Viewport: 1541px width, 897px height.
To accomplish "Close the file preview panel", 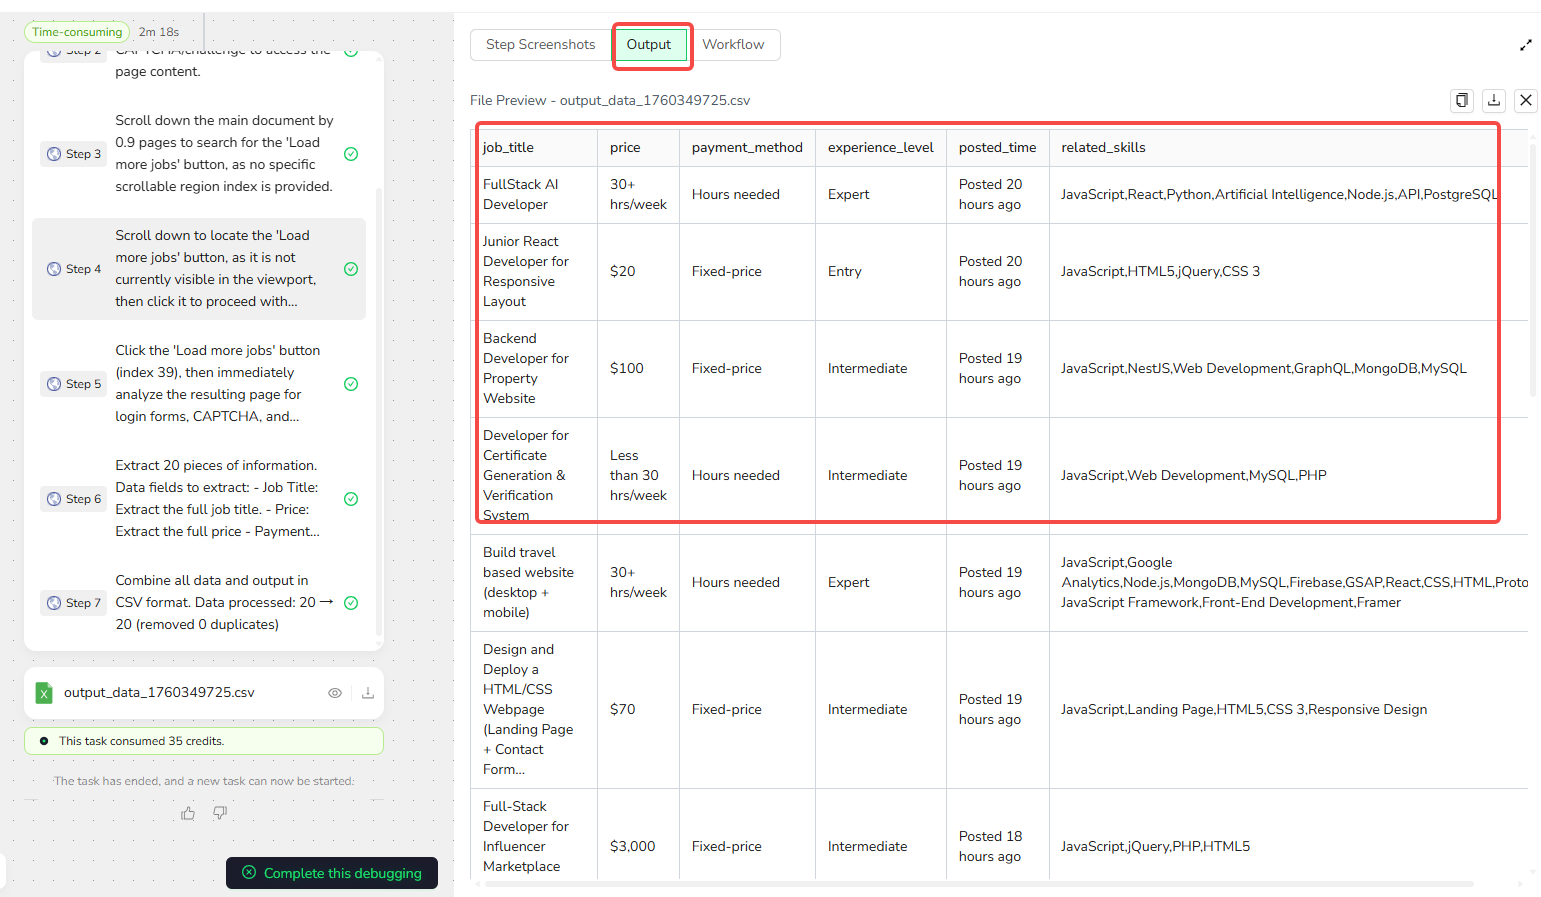I will [1526, 100].
